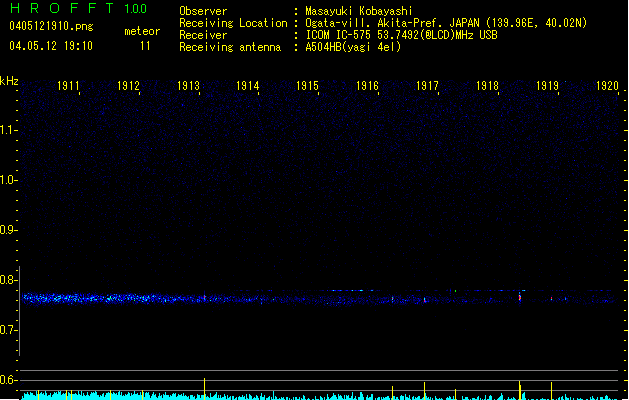Click the tall yellow spike near 1913
629x400 pixels.
click(205, 388)
